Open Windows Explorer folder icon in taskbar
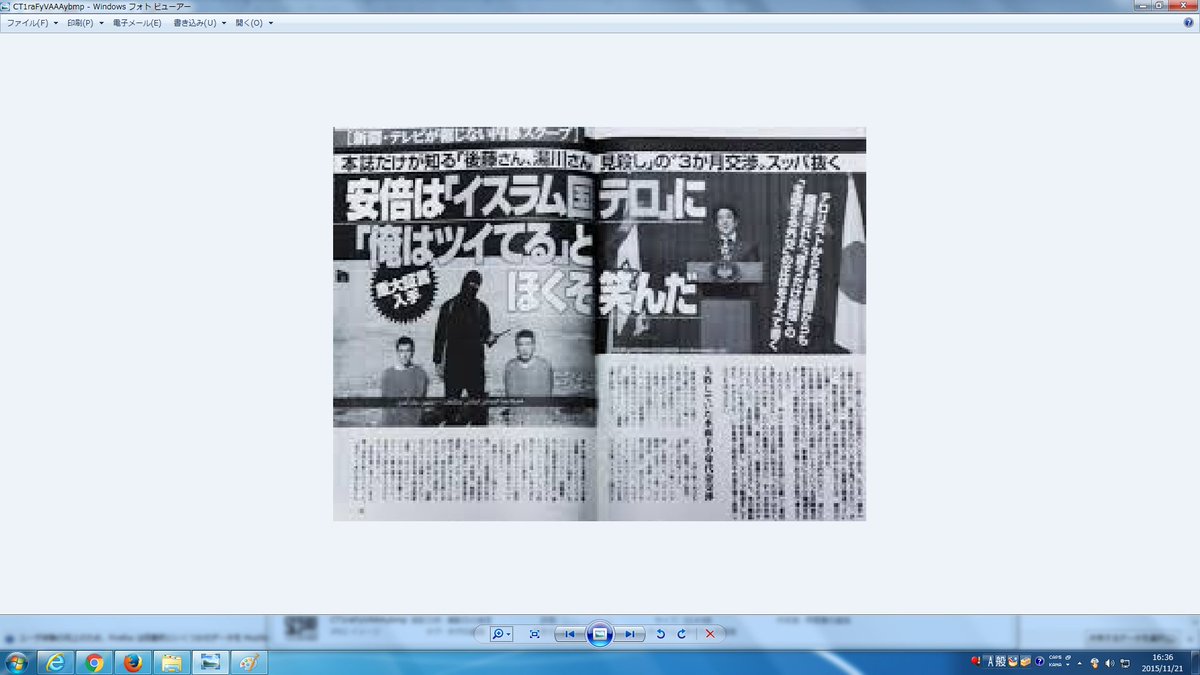 (x=172, y=662)
